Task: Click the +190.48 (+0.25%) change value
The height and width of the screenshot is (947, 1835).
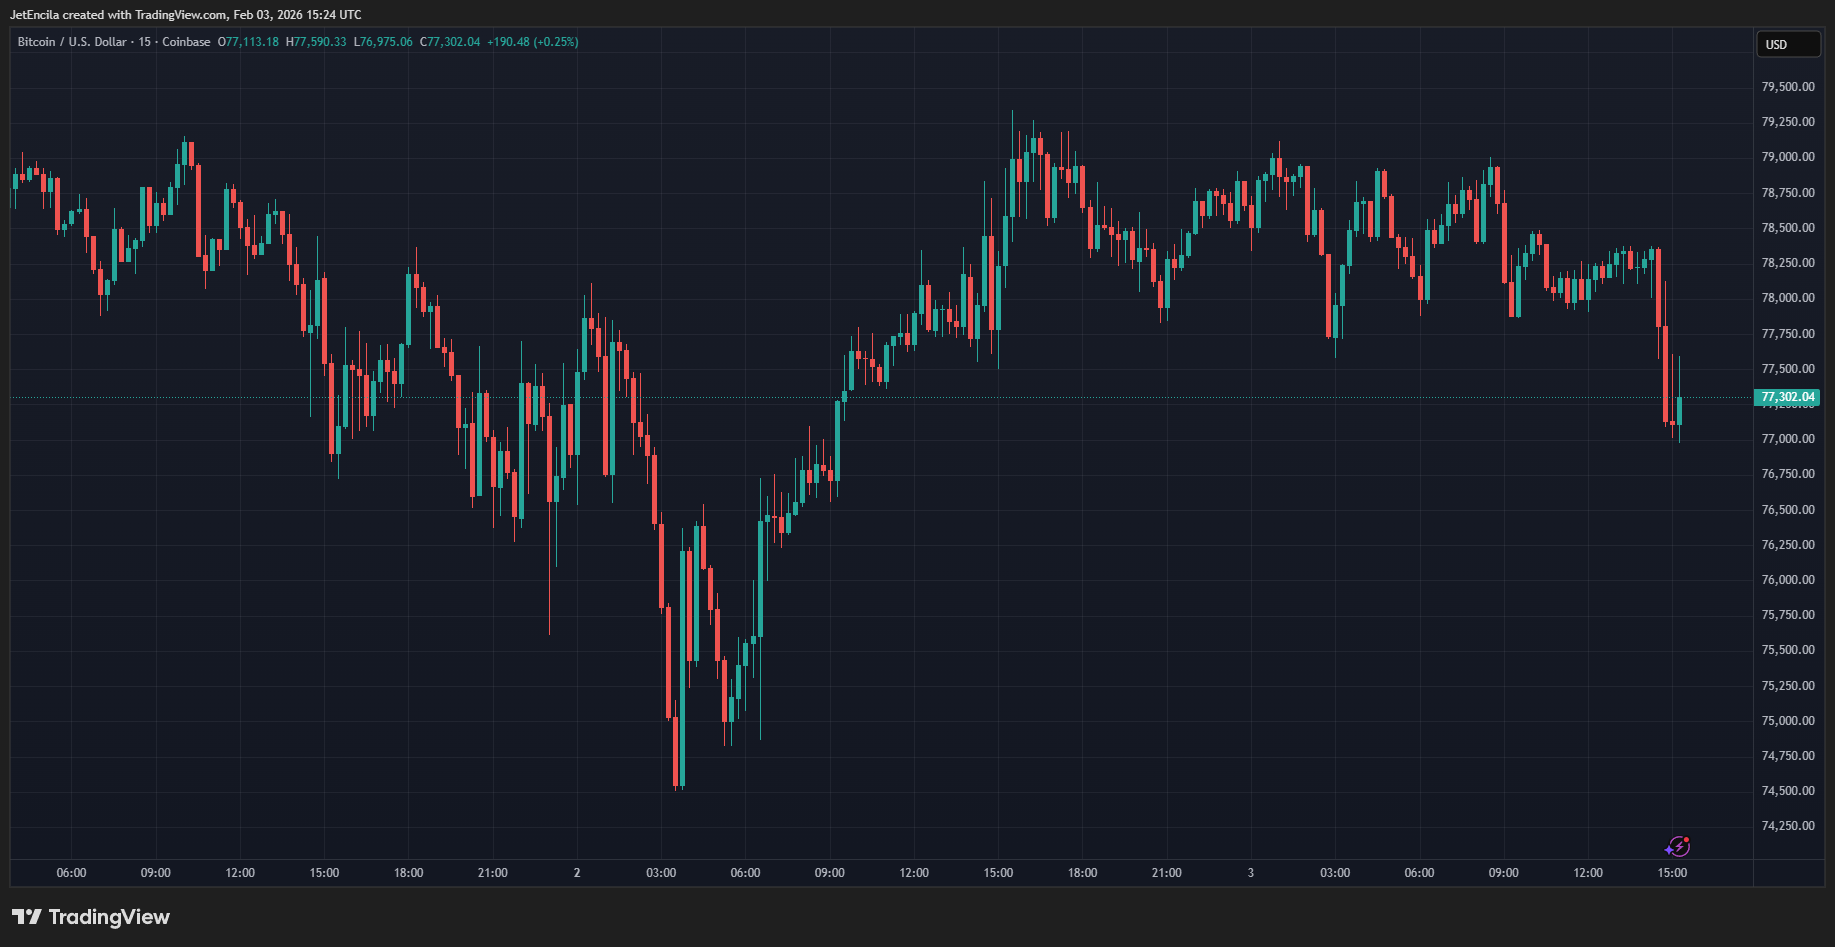Action: point(533,42)
